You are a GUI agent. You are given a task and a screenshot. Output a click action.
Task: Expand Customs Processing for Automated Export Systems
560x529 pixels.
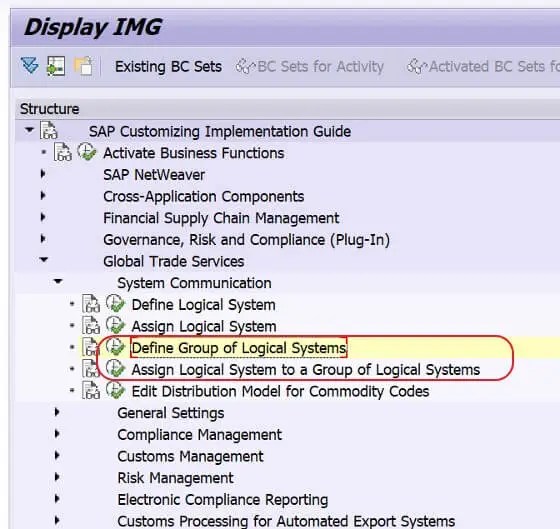[57, 521]
